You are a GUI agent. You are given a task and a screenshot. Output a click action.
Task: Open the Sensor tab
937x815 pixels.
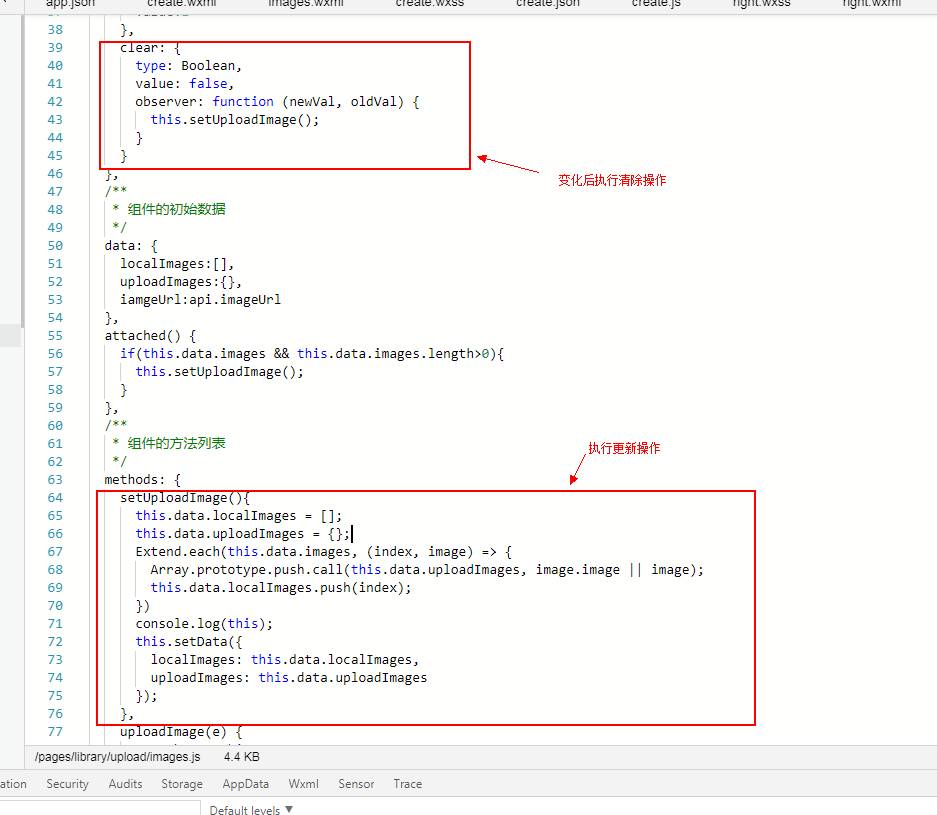pos(356,784)
